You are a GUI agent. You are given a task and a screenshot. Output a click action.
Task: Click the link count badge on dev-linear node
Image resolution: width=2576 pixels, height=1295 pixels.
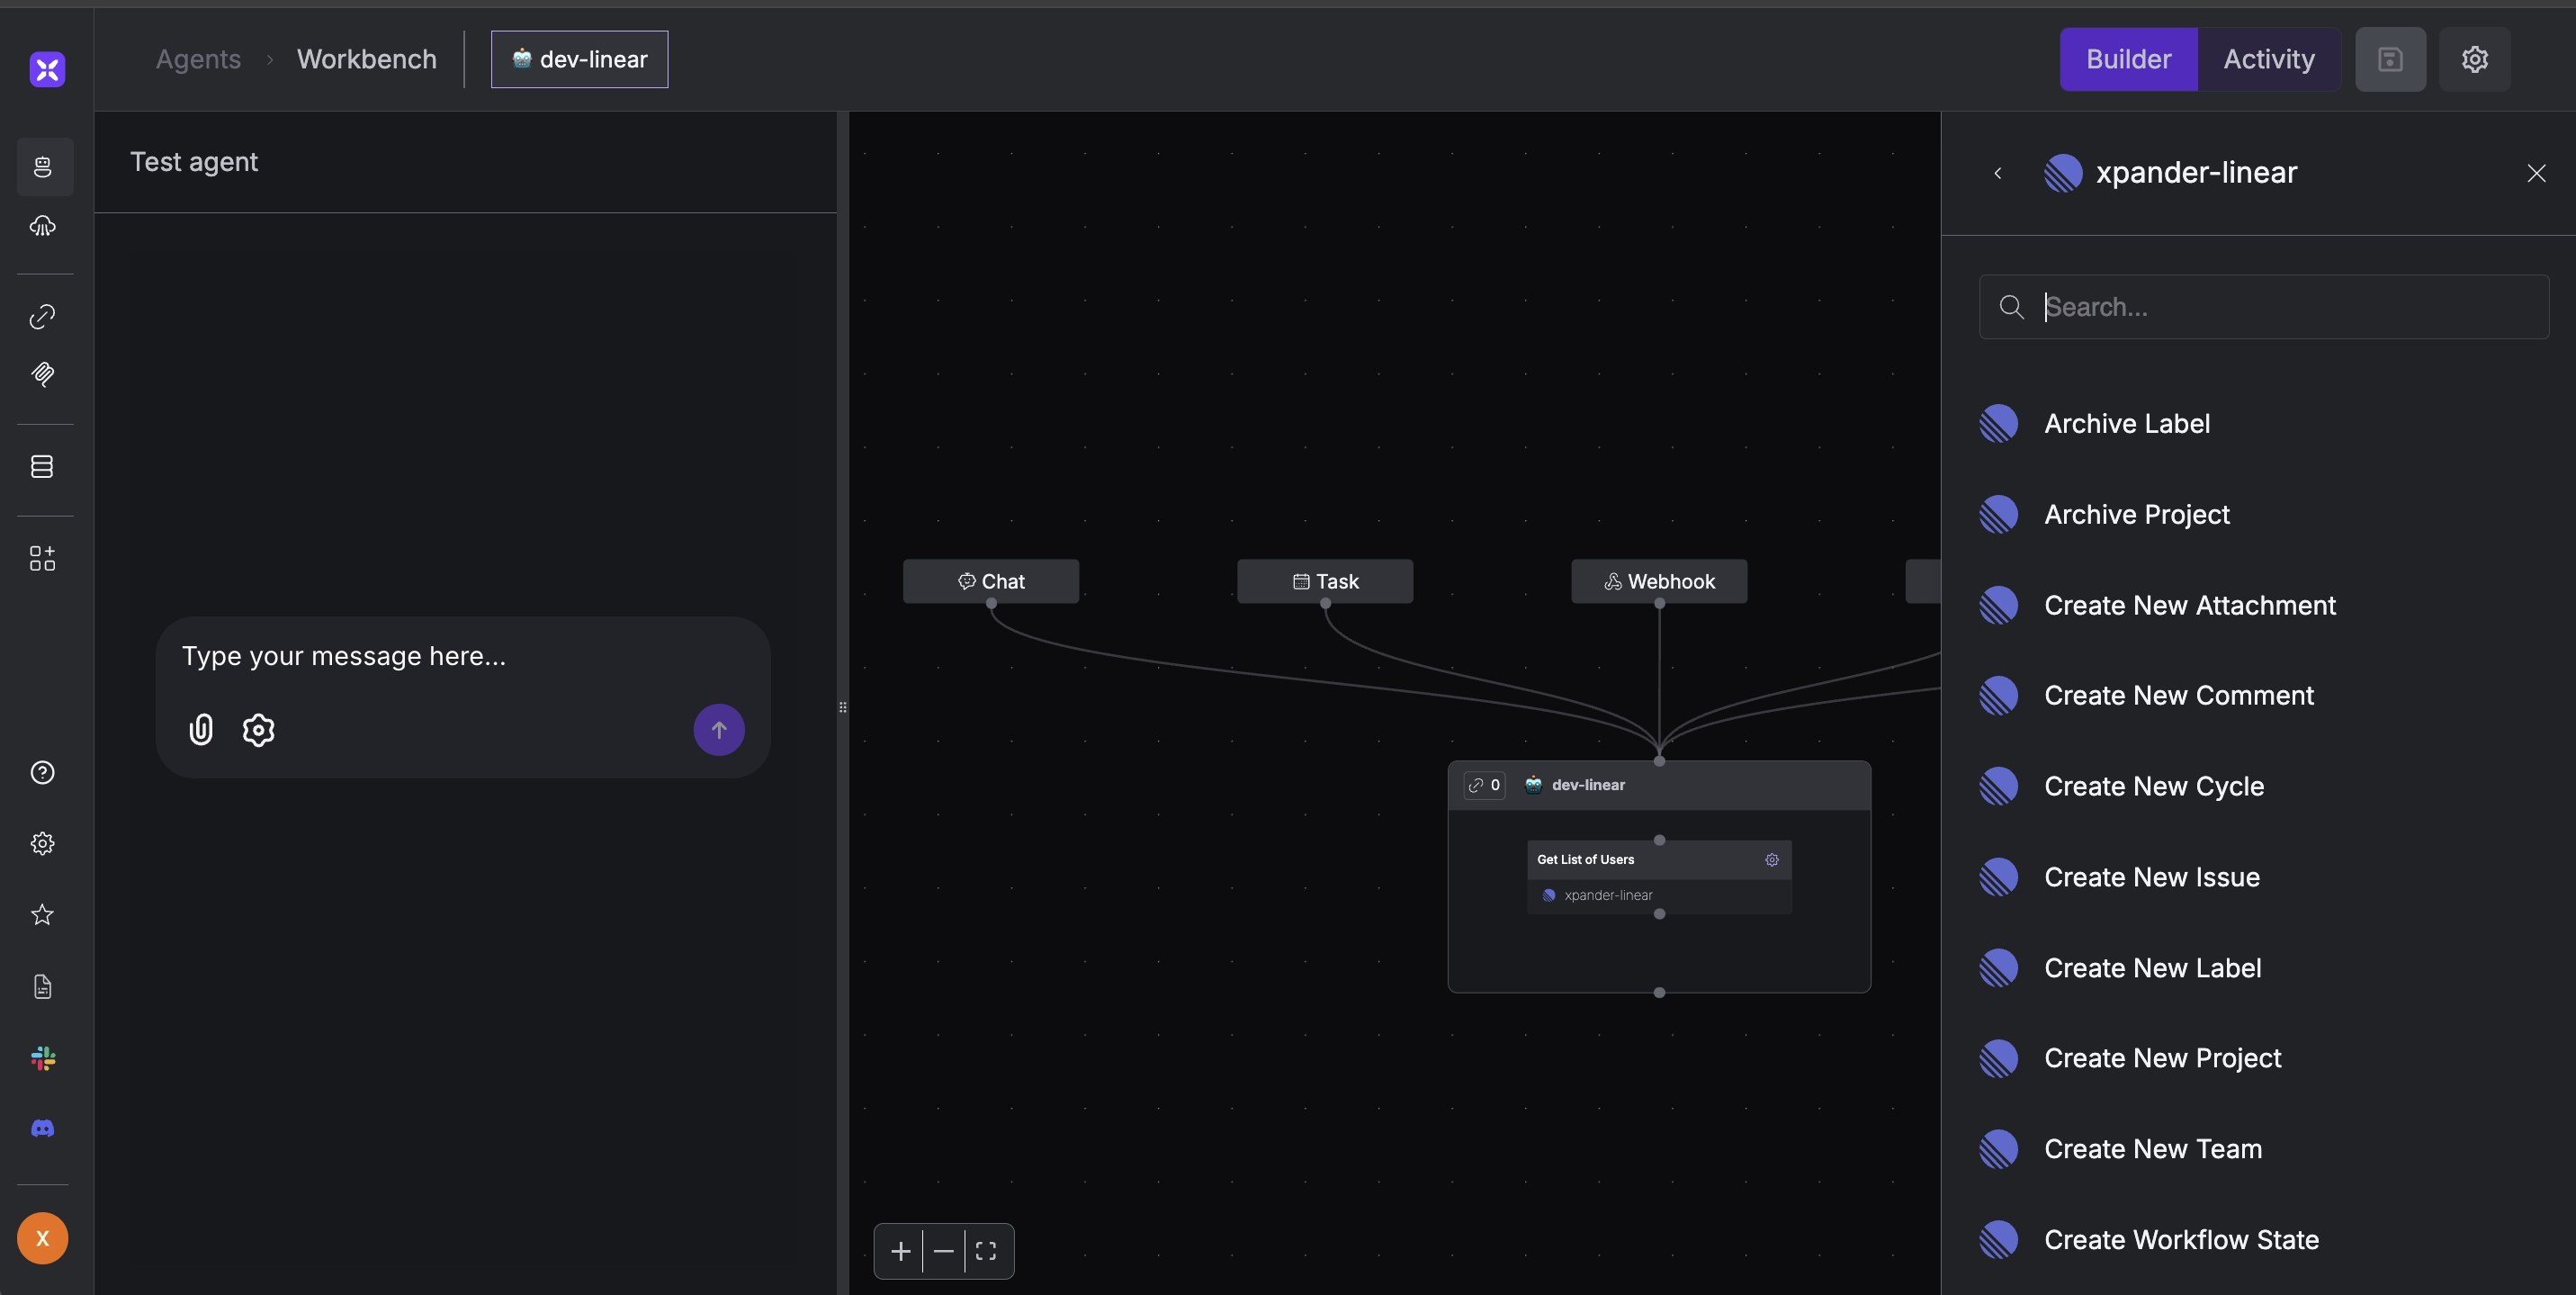(1484, 785)
